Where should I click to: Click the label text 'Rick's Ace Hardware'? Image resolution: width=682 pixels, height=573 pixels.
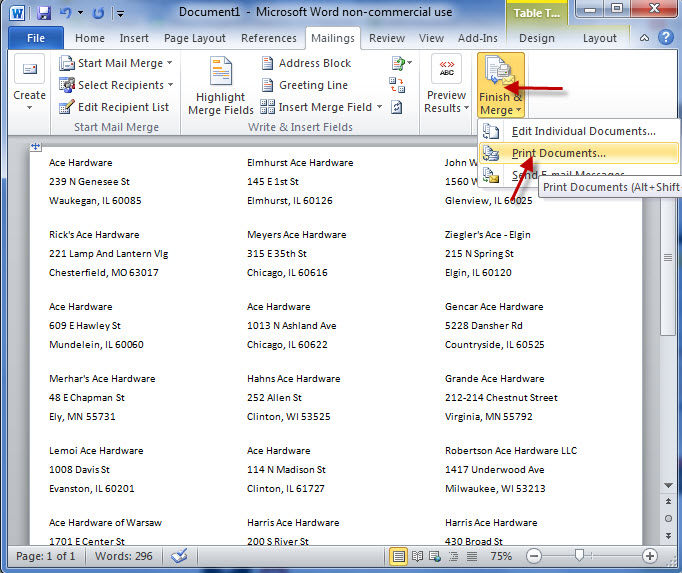94,235
